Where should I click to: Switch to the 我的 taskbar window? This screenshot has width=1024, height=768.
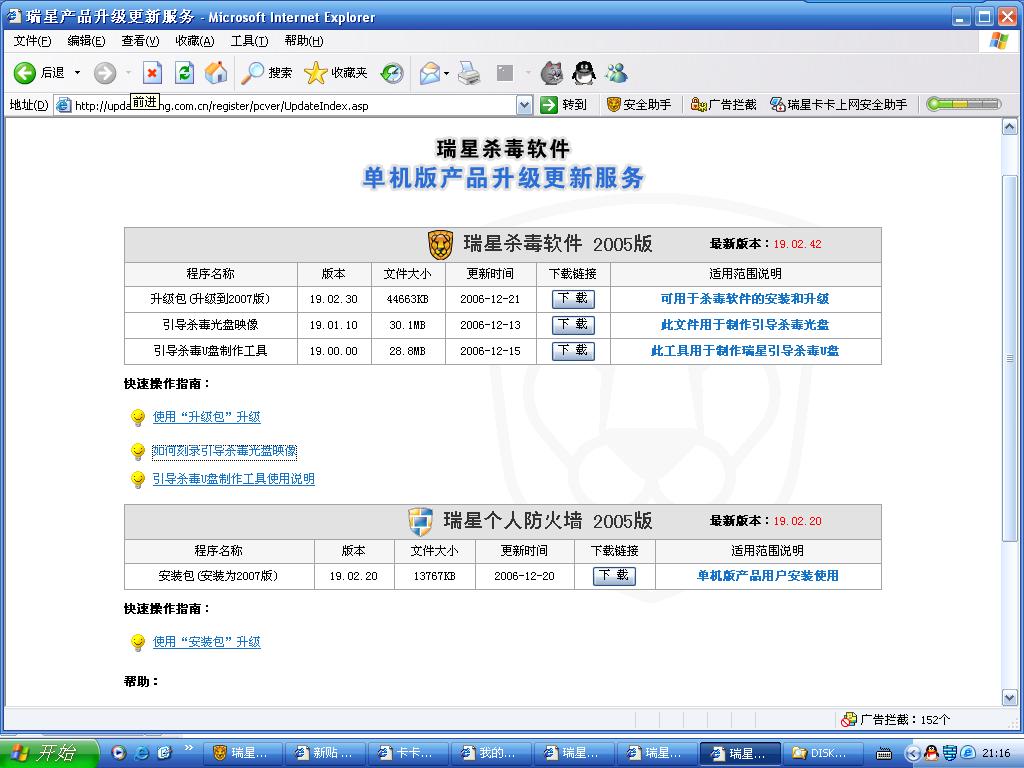point(490,753)
